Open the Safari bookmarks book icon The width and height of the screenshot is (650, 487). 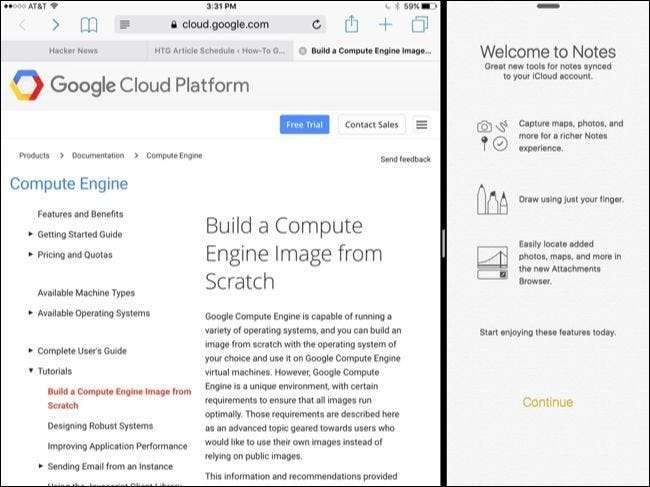(89, 24)
